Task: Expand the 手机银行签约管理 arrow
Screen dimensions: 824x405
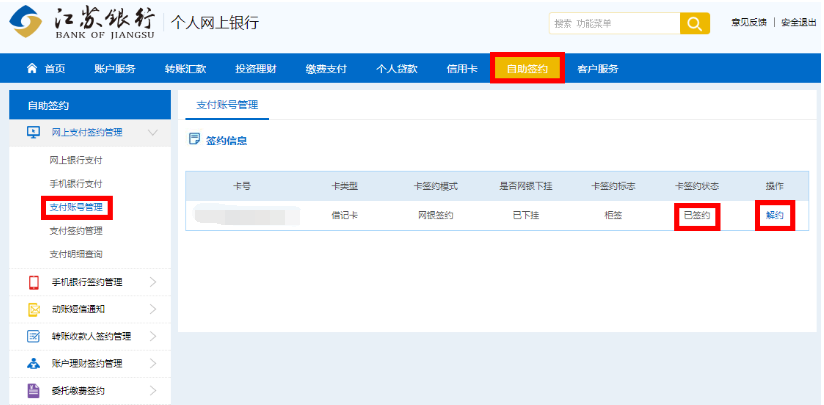Action: (x=152, y=282)
